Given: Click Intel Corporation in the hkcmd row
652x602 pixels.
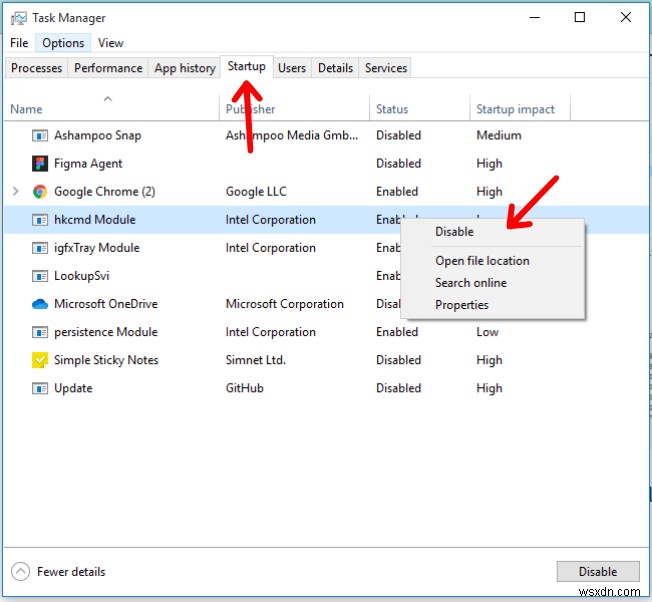Looking at the screenshot, I should point(270,220).
